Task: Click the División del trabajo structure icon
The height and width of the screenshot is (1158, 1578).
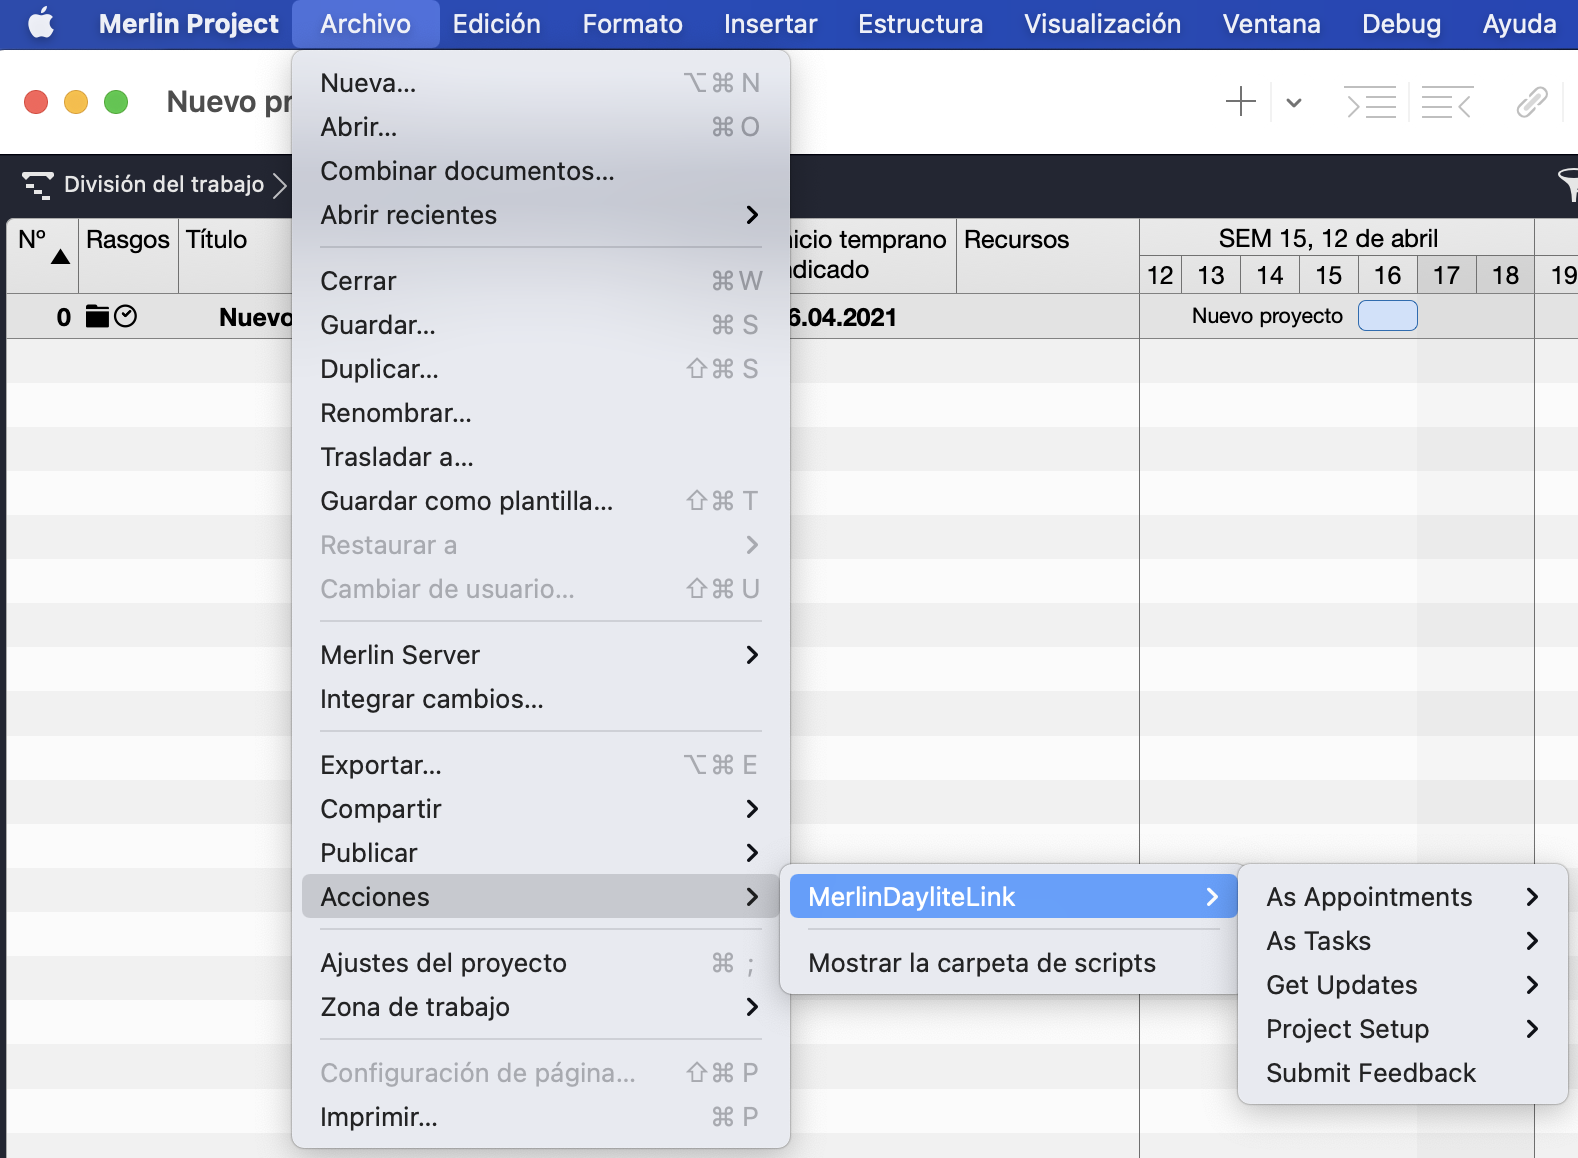Action: 38,185
